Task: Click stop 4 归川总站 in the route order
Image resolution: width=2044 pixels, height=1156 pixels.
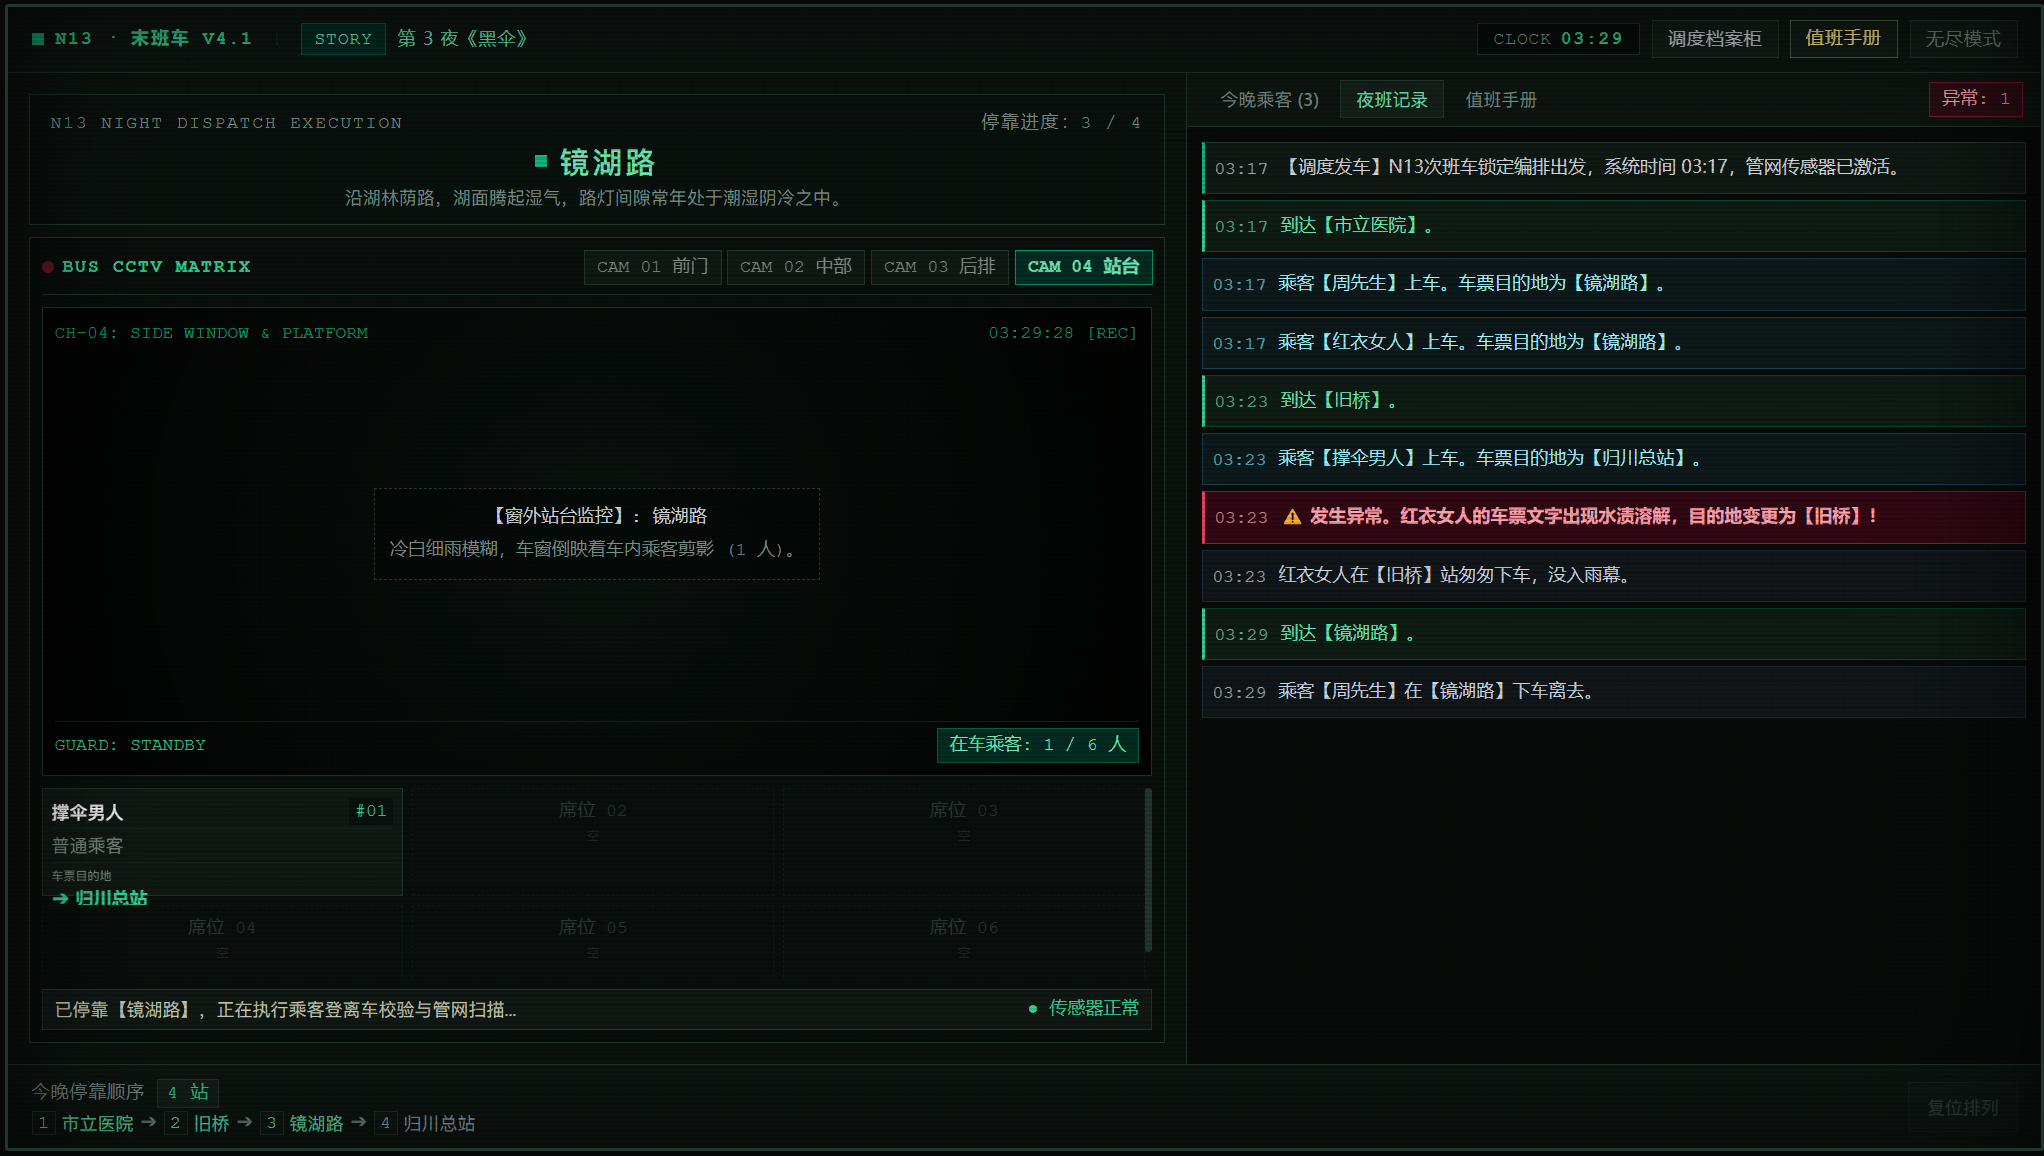Action: [x=426, y=1123]
